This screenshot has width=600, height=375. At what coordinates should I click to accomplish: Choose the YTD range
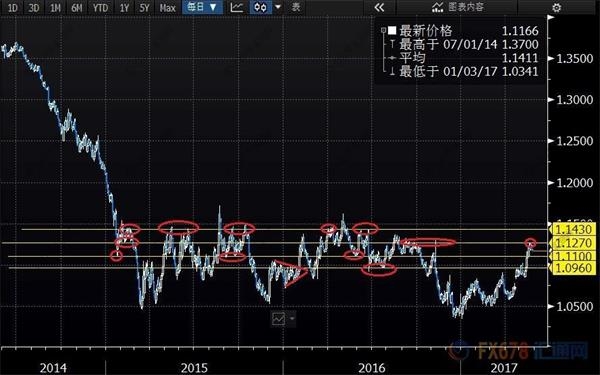[x=100, y=7]
